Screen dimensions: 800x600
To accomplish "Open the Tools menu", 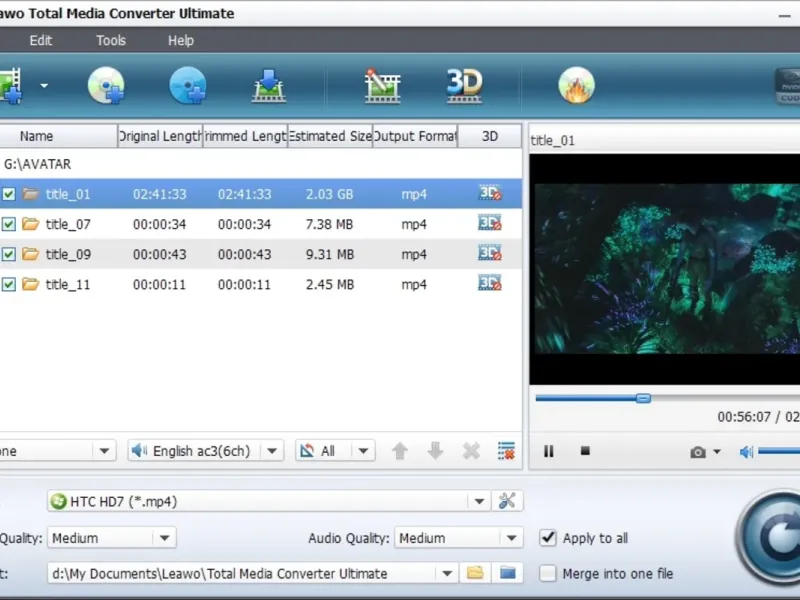I will tap(111, 40).
